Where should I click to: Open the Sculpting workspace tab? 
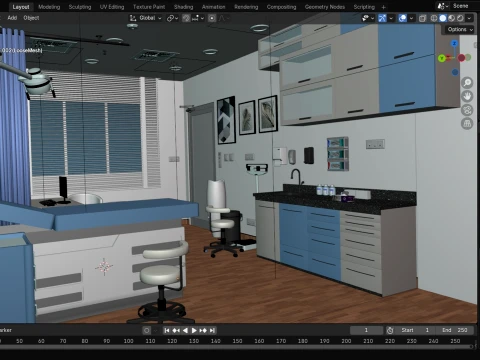pyautogui.click(x=80, y=7)
